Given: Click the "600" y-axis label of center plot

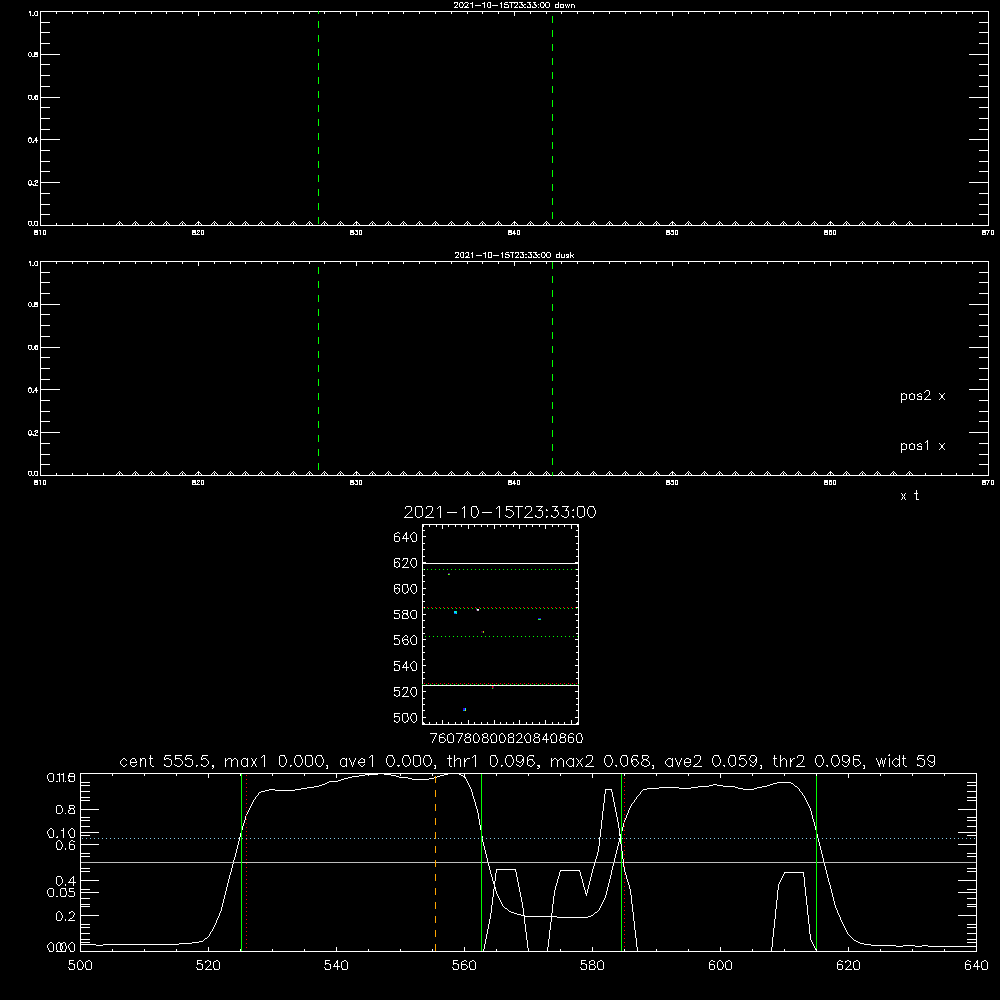Looking at the screenshot, I should coord(405,589).
